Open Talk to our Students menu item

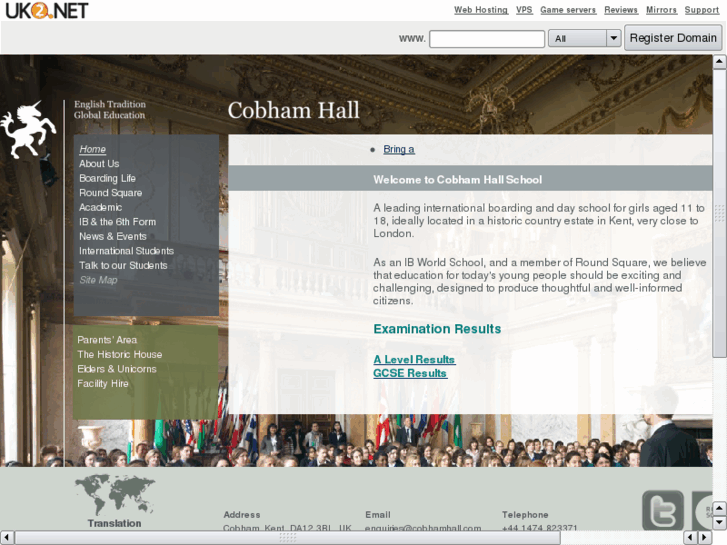click(123, 265)
